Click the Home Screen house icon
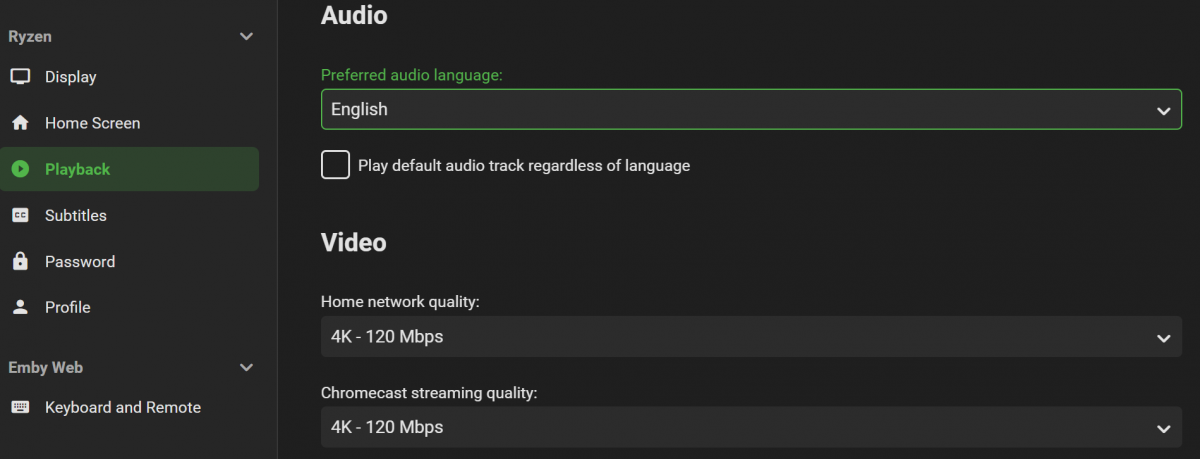Viewport: 1200px width, 459px height. (20, 123)
